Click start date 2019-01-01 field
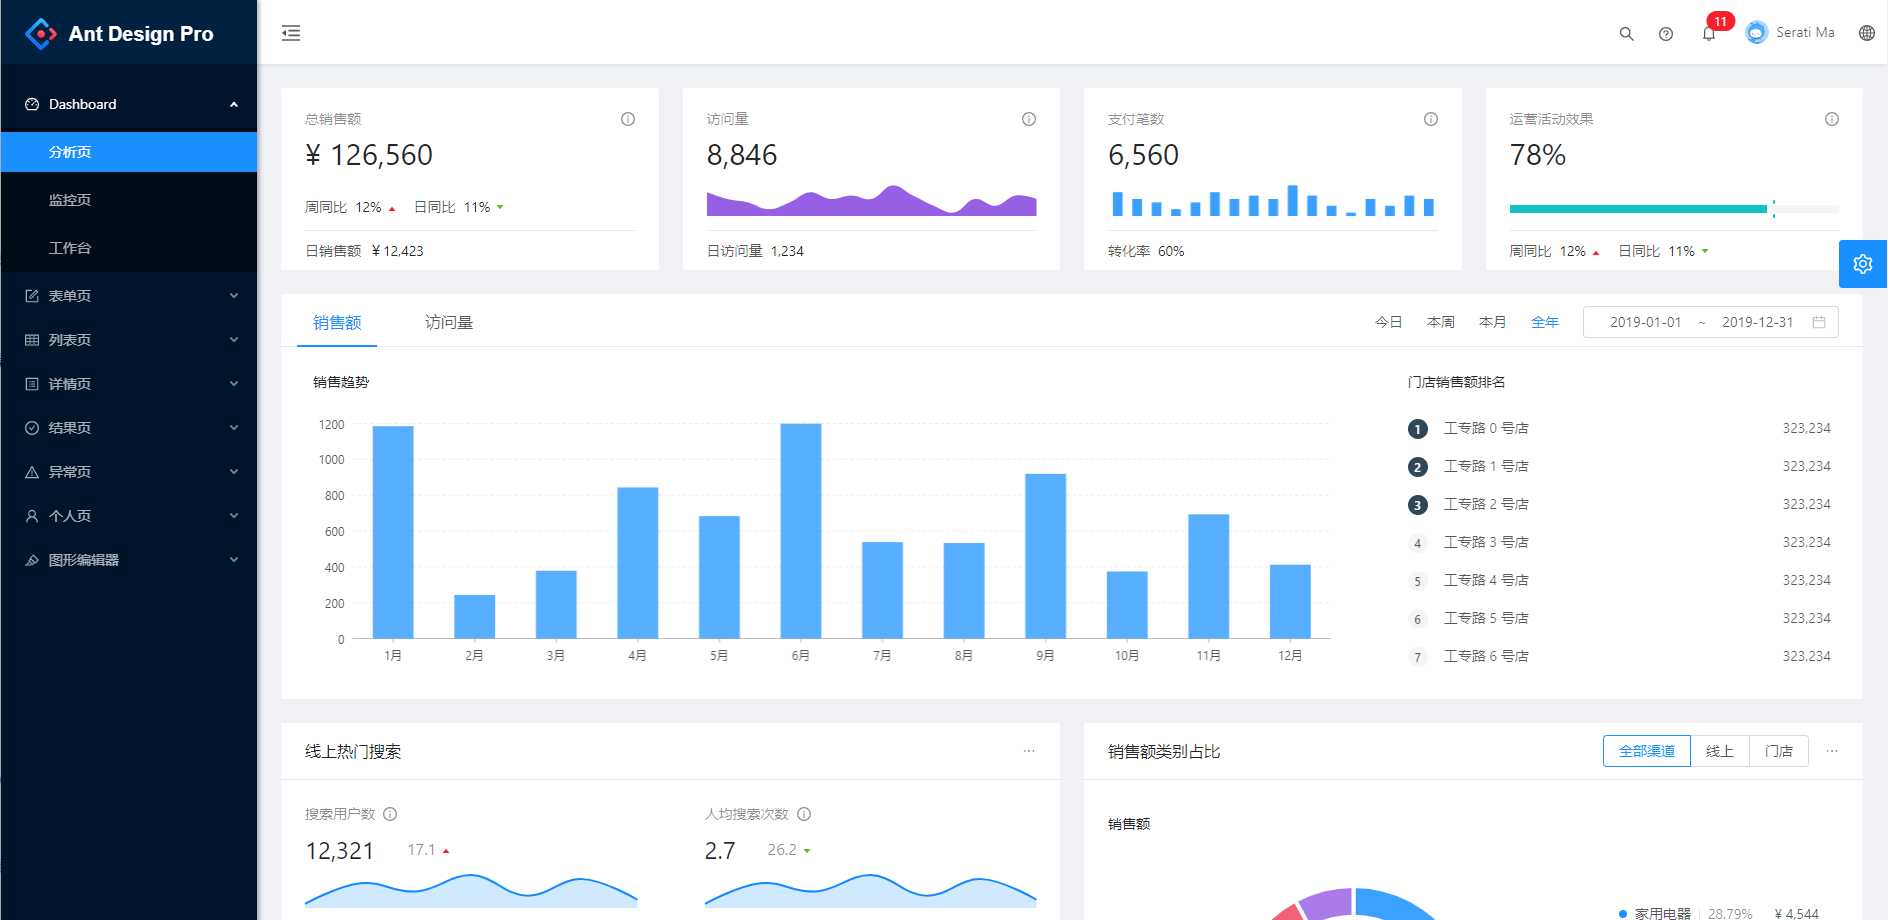This screenshot has width=1888, height=920. pyautogui.click(x=1645, y=322)
